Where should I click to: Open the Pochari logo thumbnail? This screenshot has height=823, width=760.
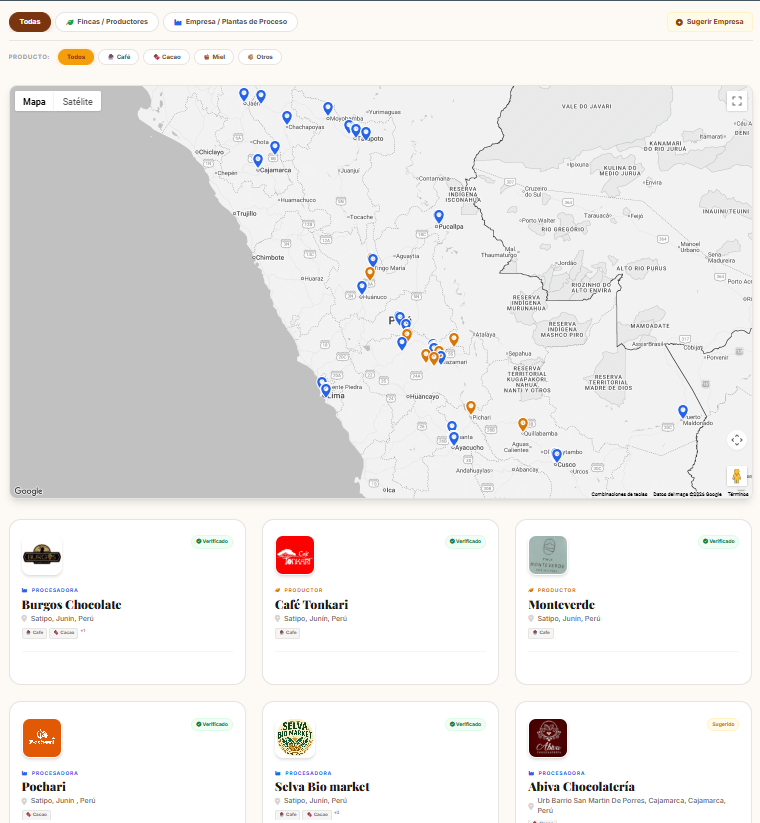[x=42, y=738]
